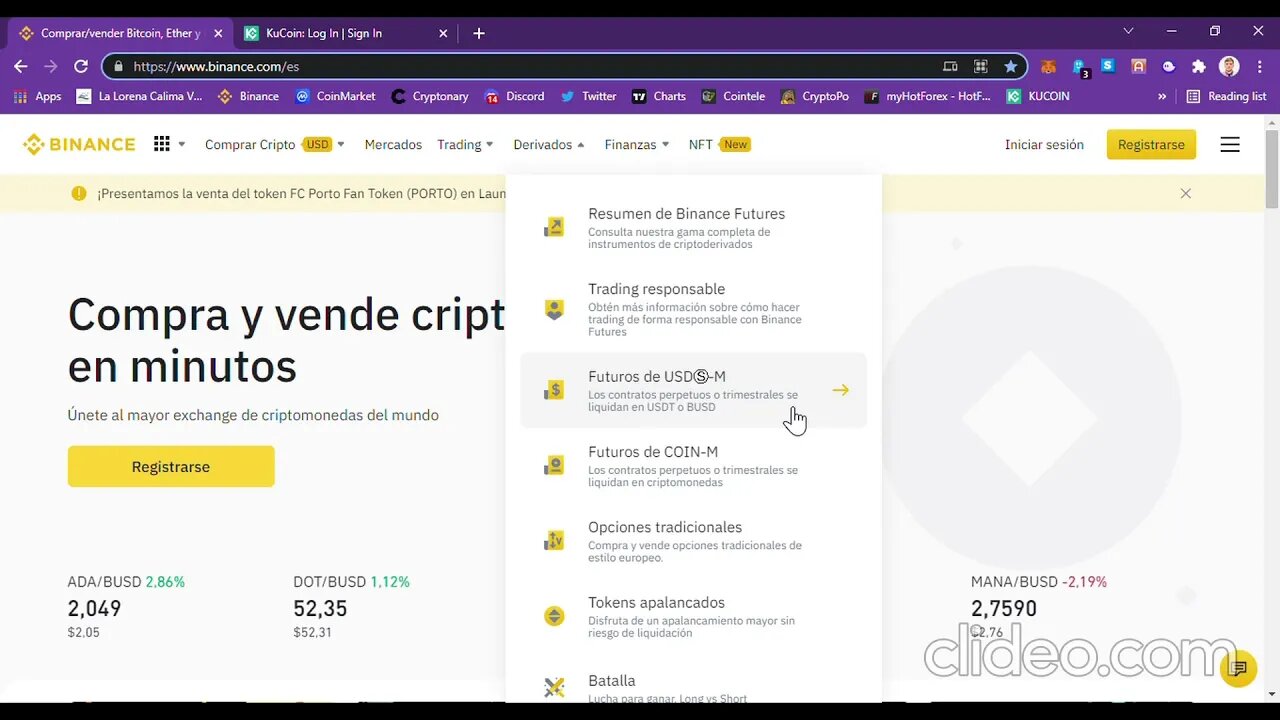Open the Charts bookmark

[659, 96]
